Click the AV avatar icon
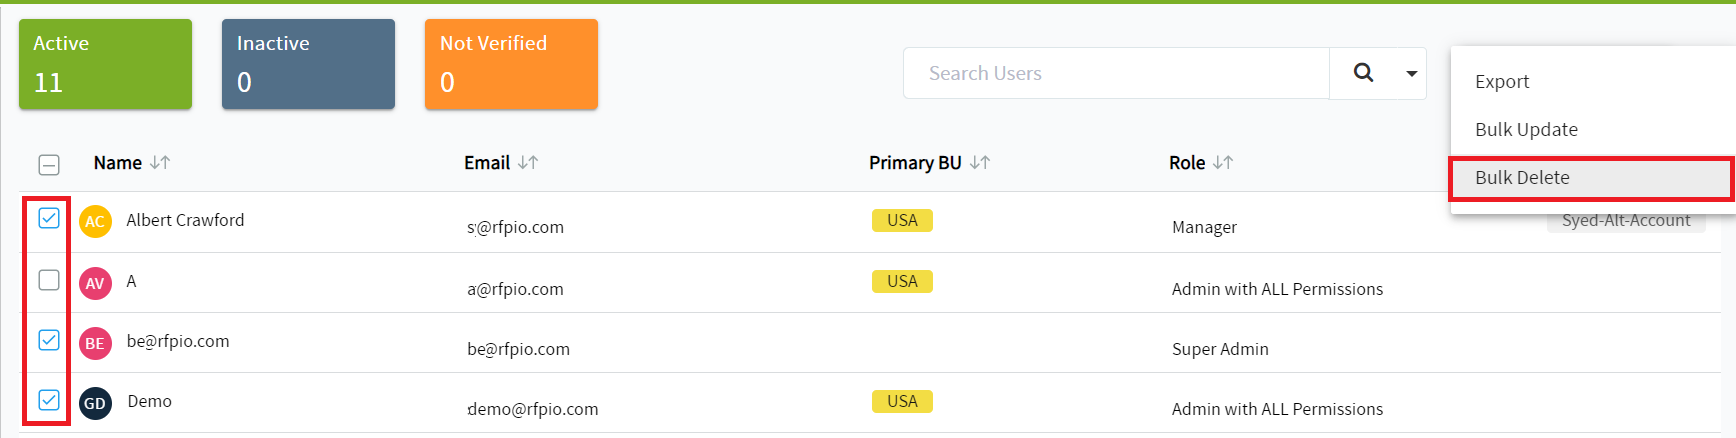Screen dimensions: 1736x438 95,283
